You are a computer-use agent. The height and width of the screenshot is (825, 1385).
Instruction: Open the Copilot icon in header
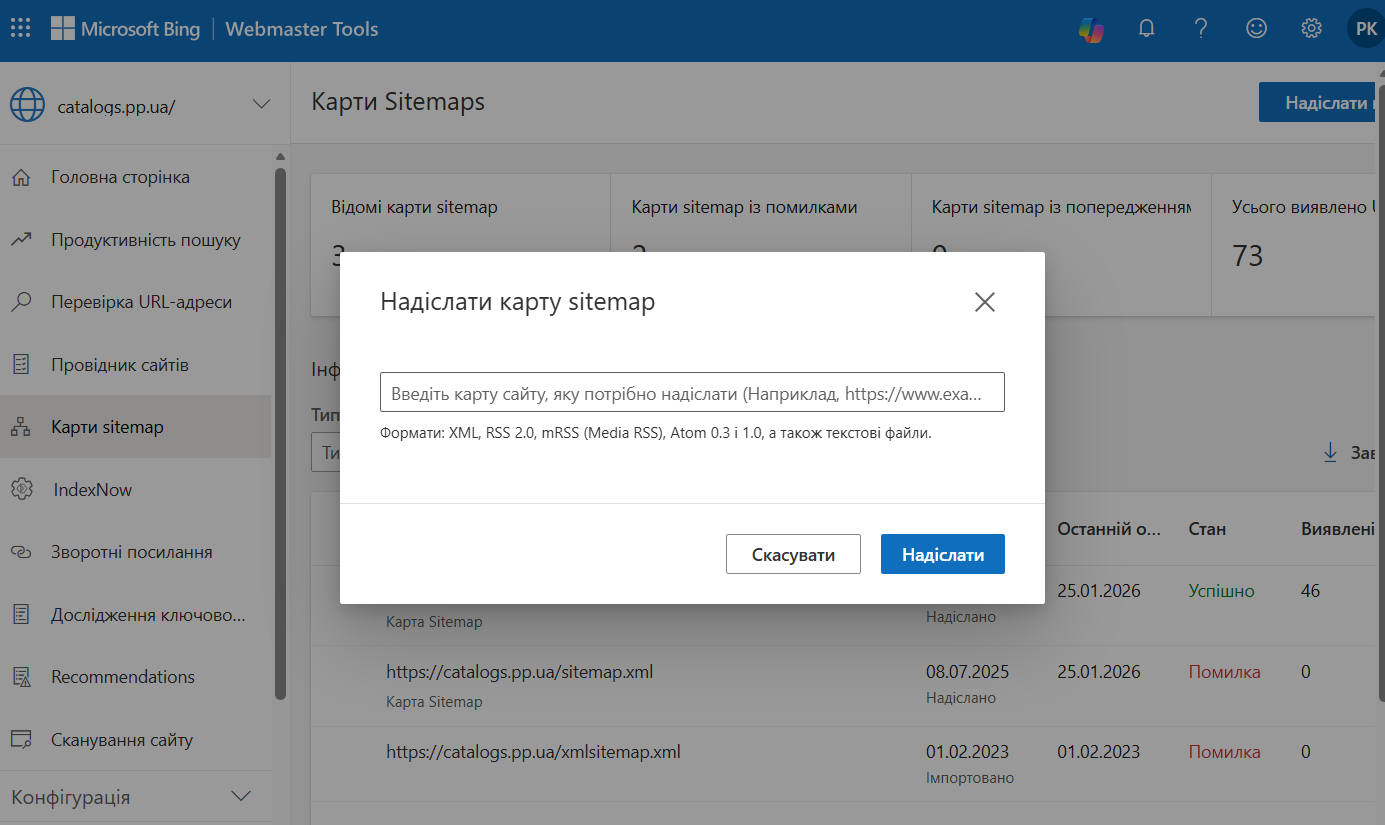tap(1091, 29)
